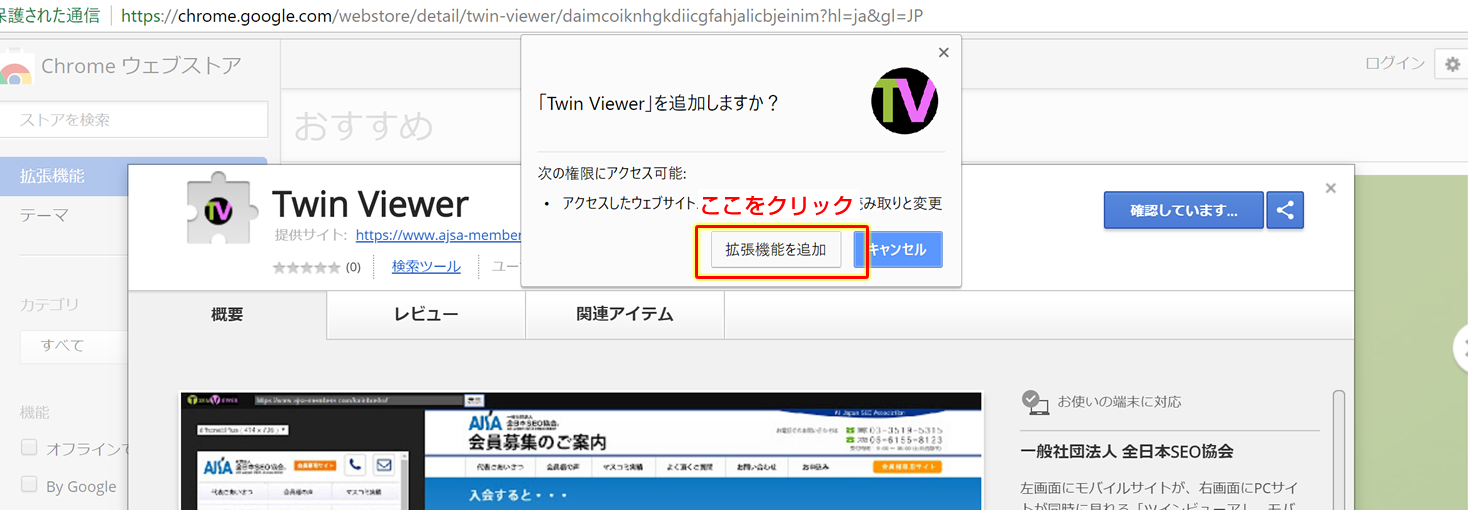Click the blue share icon button

(x=1285, y=210)
